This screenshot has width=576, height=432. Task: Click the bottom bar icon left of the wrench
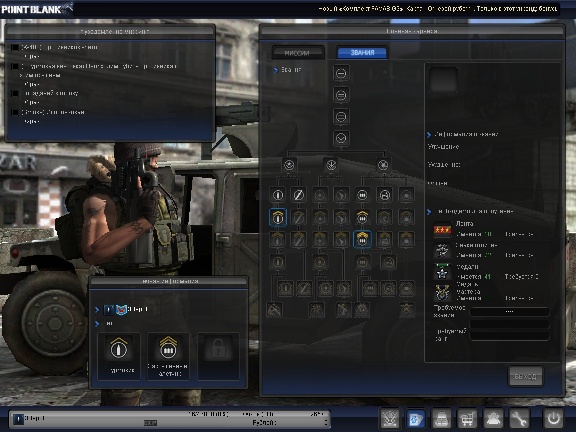[x=493, y=418]
